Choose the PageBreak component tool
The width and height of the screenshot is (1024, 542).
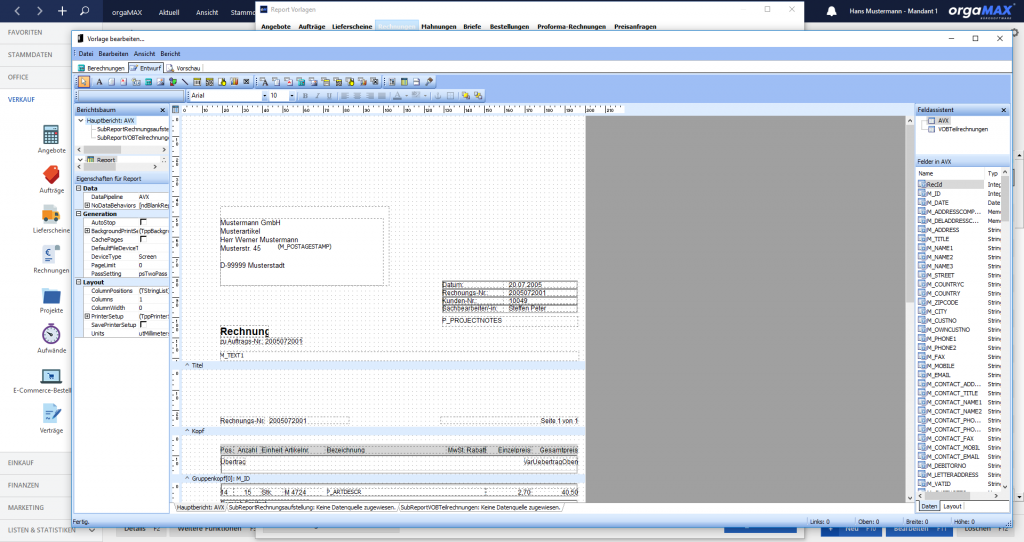(417, 82)
